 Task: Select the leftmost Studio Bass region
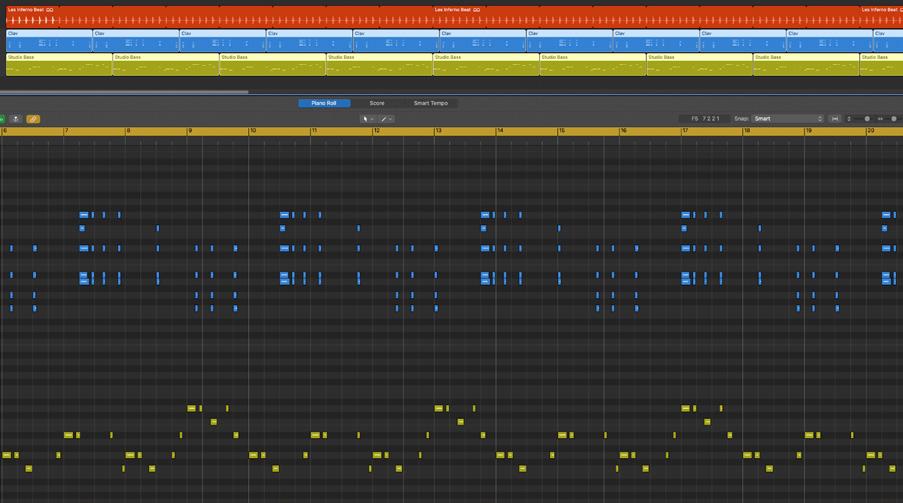[59, 65]
